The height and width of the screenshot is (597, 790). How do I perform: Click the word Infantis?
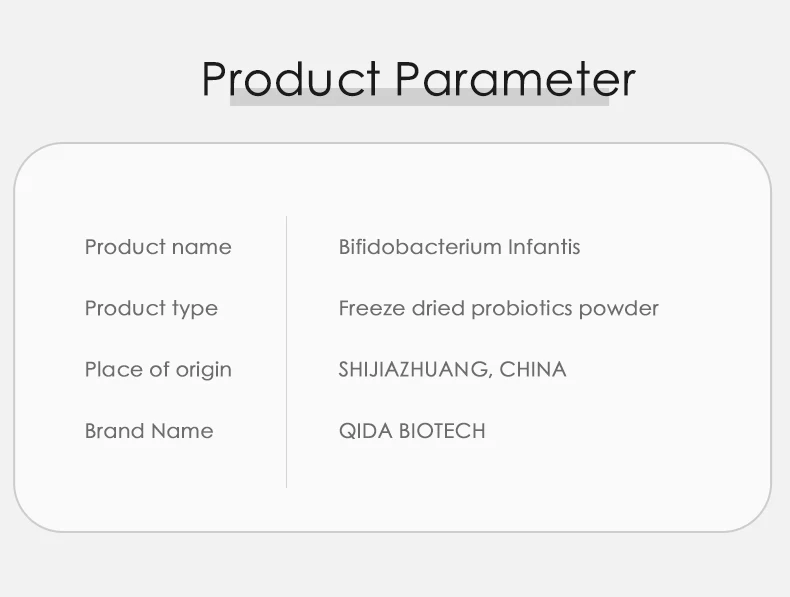coord(544,247)
